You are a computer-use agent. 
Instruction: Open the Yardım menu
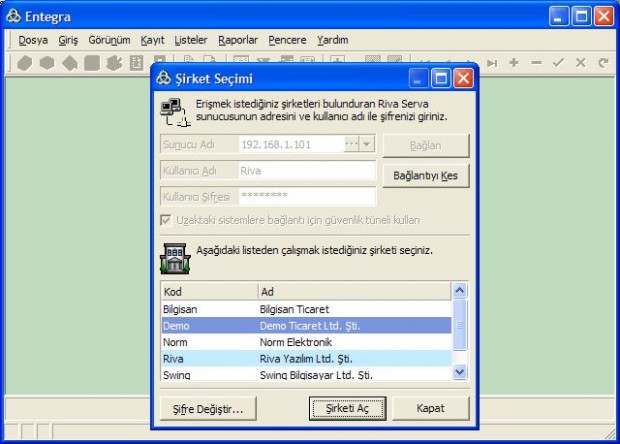[333, 40]
